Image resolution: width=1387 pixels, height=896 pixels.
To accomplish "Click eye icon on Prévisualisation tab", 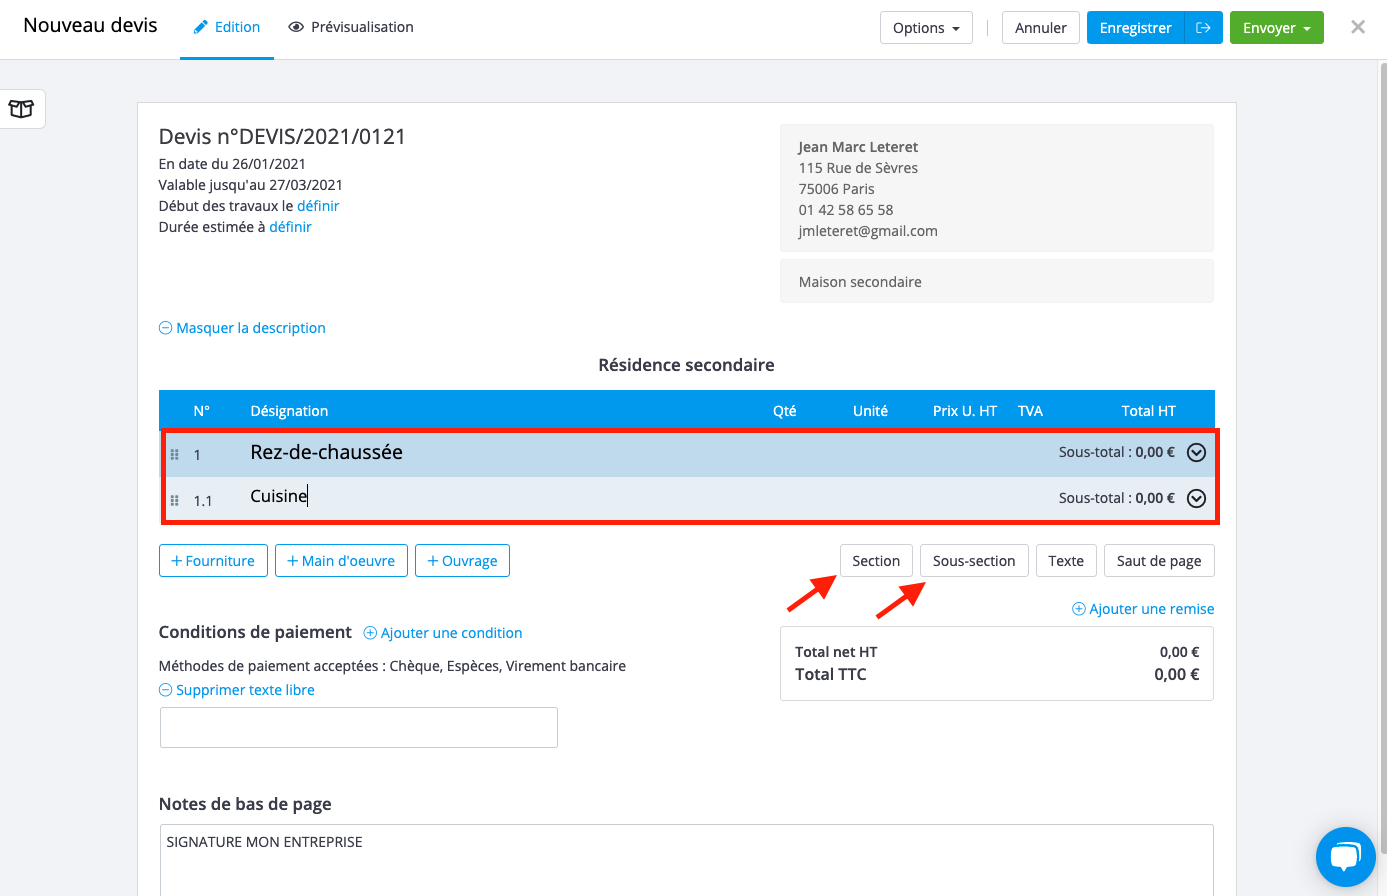I will click(296, 28).
